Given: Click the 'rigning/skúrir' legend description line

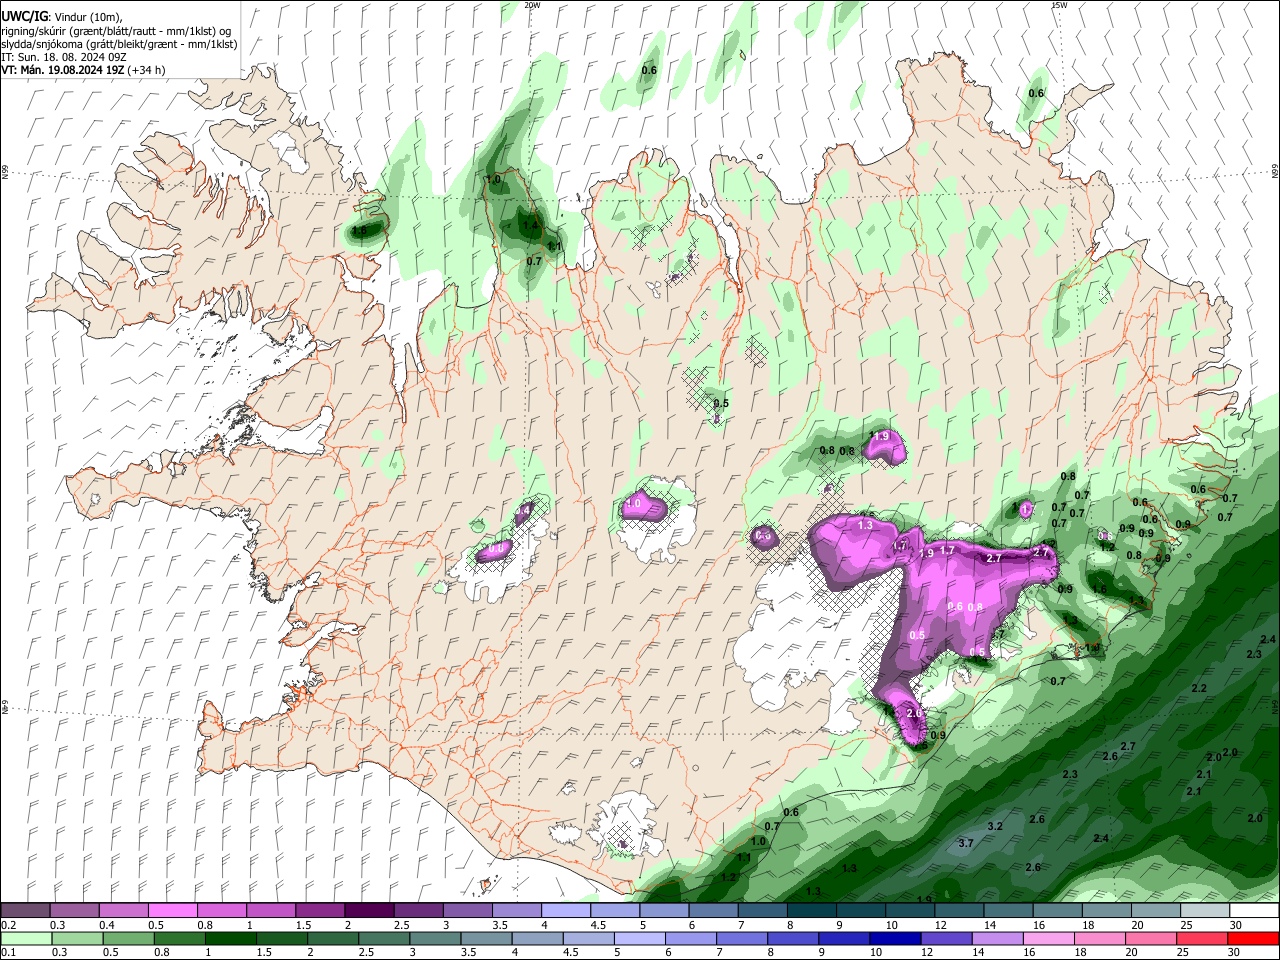Looking at the screenshot, I should pyautogui.click(x=117, y=31).
